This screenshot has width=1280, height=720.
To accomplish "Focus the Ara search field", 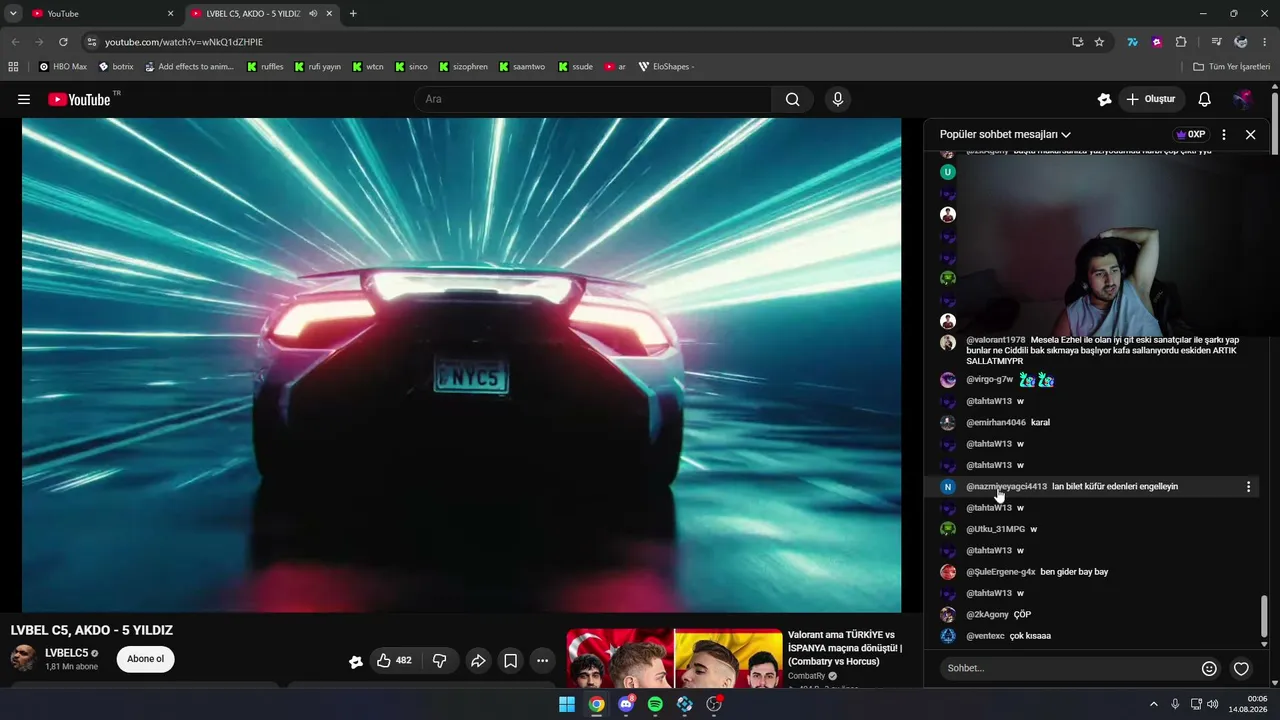I will (x=592, y=99).
